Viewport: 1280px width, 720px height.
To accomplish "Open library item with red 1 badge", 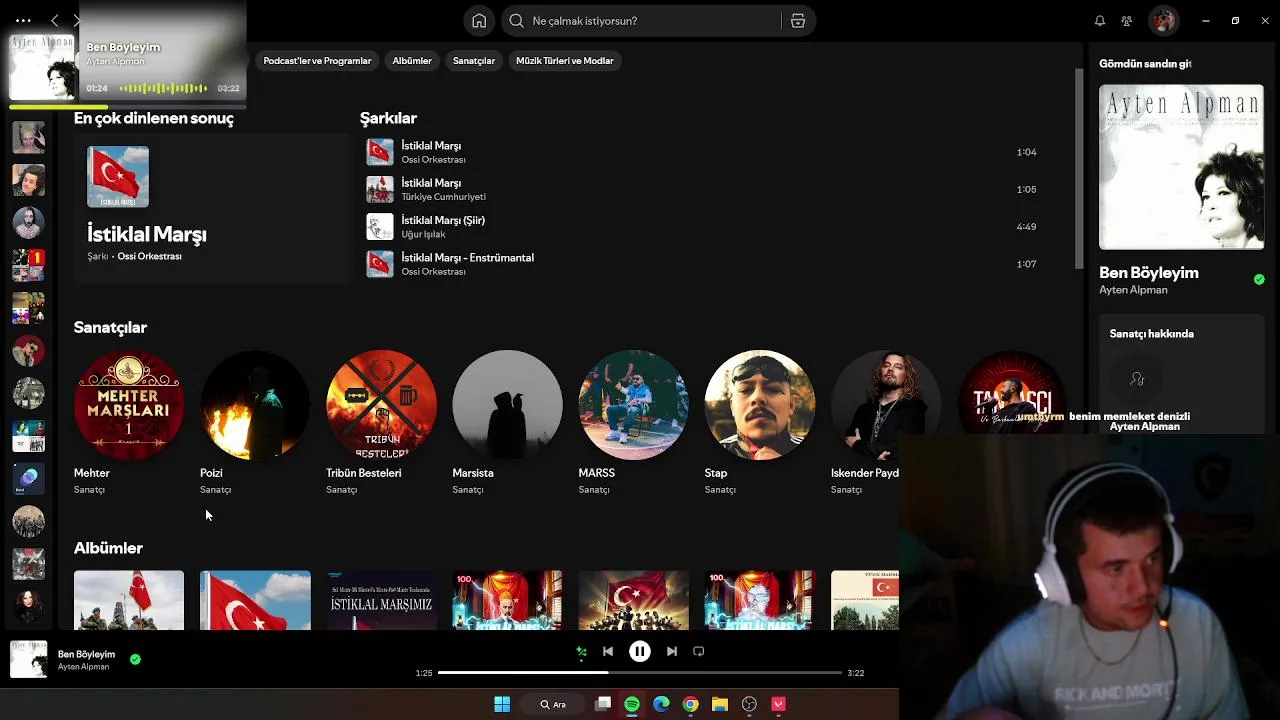I will (x=28, y=266).
